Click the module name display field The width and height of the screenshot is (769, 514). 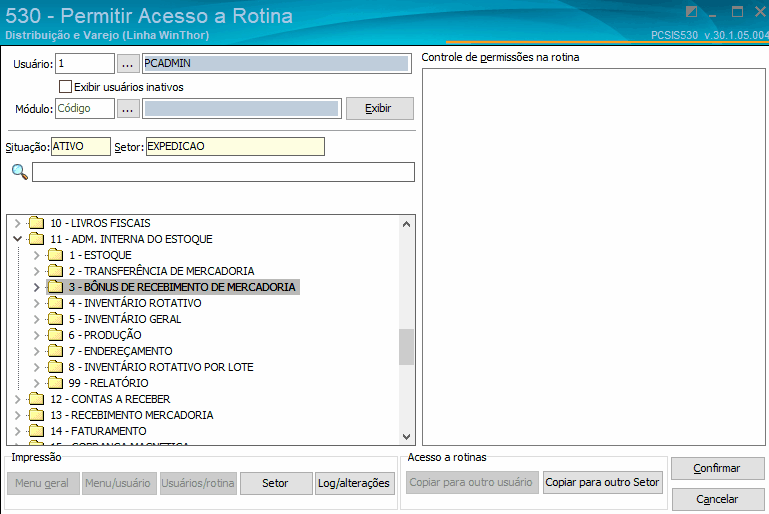242,108
